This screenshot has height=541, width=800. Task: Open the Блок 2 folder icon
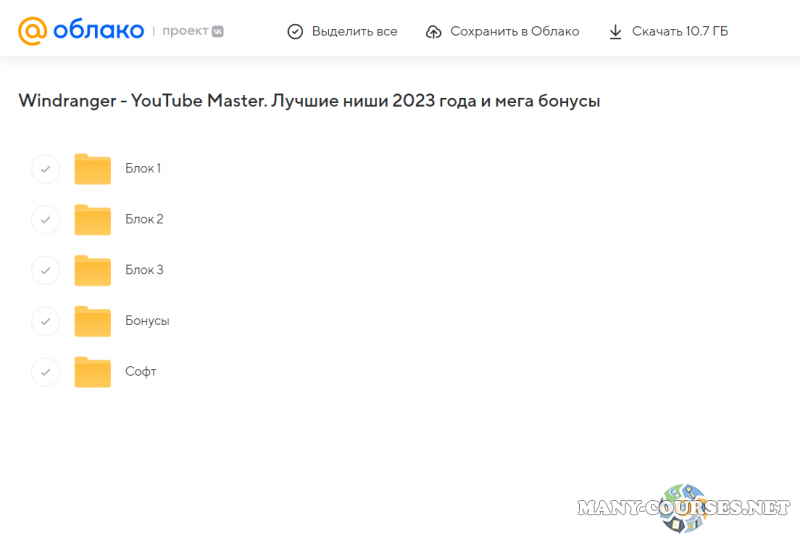[x=93, y=220]
